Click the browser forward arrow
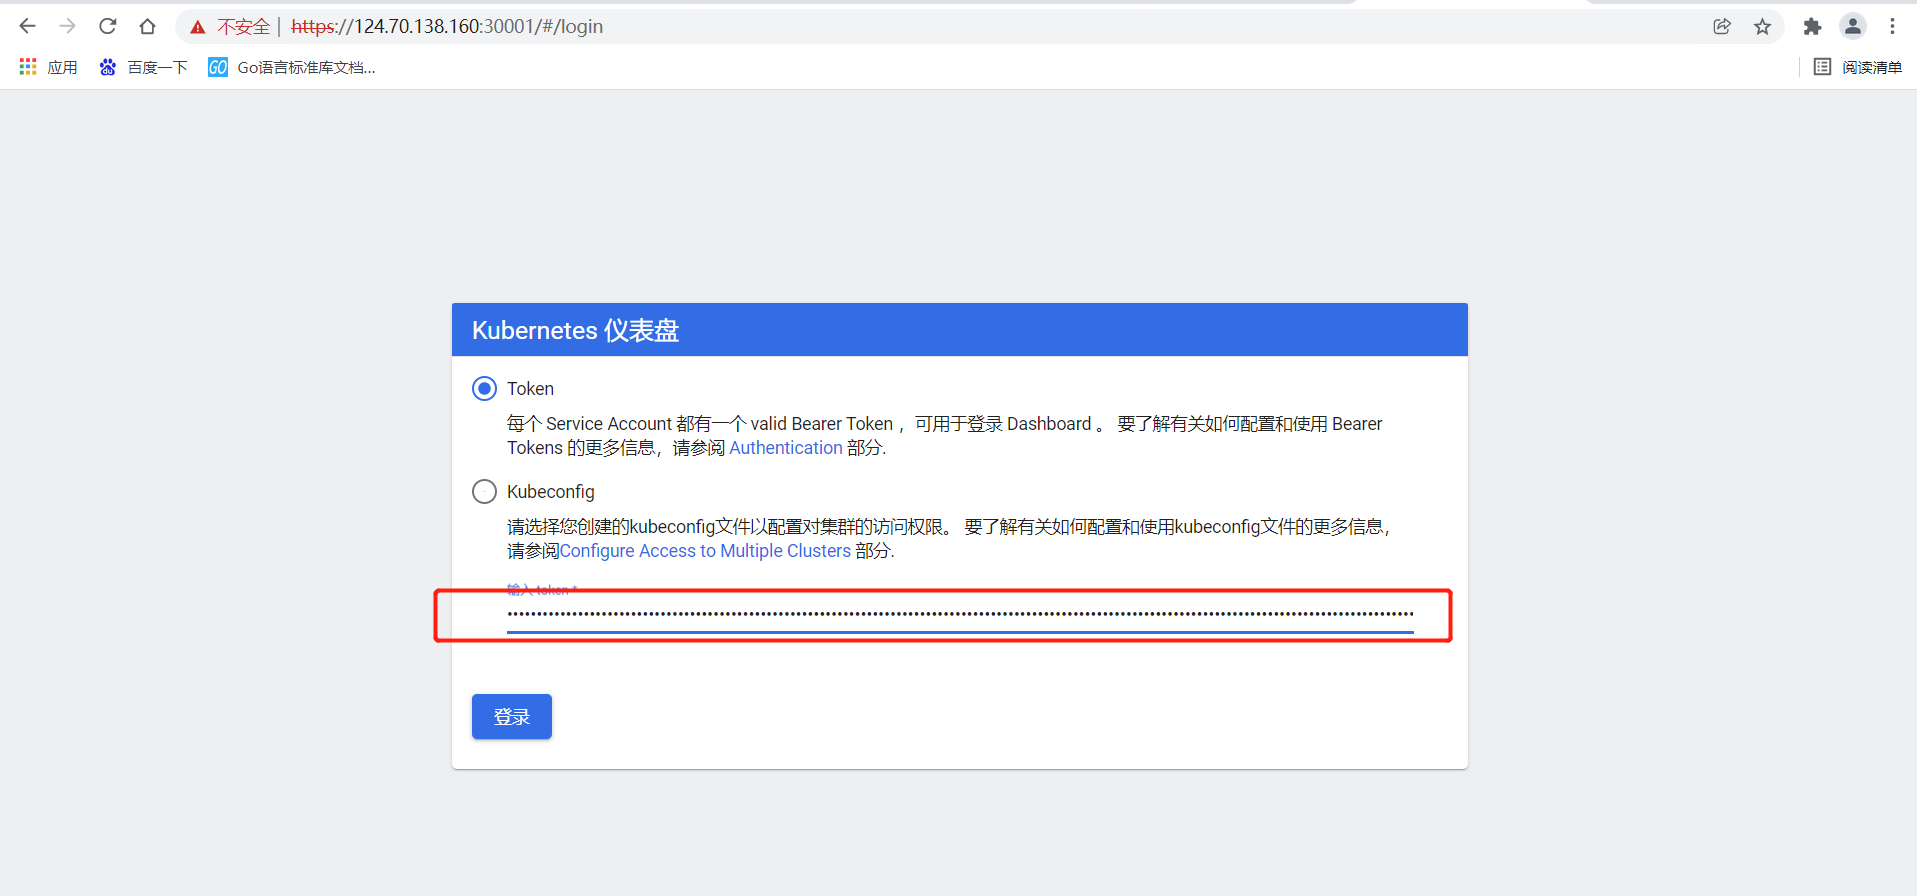Screen dimensions: 1917x896 pos(68,26)
